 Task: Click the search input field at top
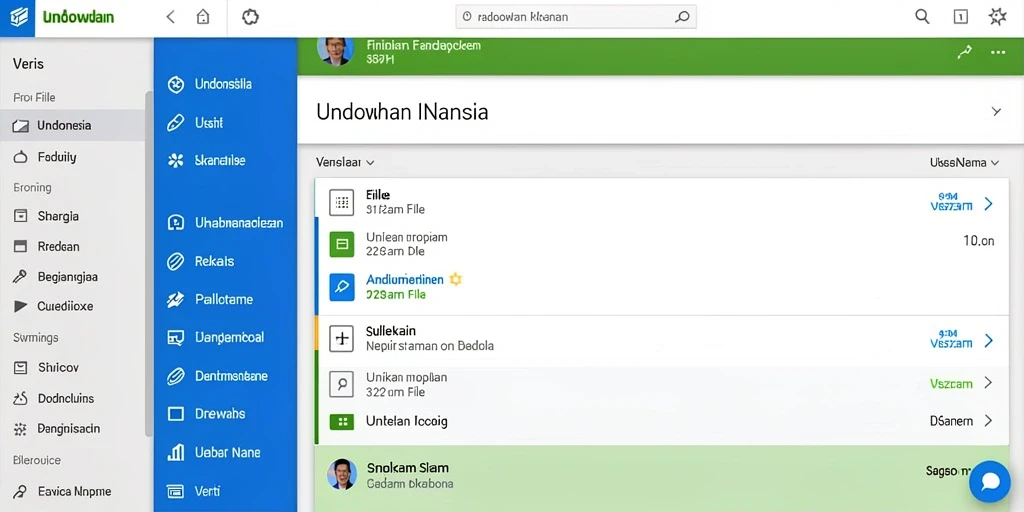click(575, 17)
